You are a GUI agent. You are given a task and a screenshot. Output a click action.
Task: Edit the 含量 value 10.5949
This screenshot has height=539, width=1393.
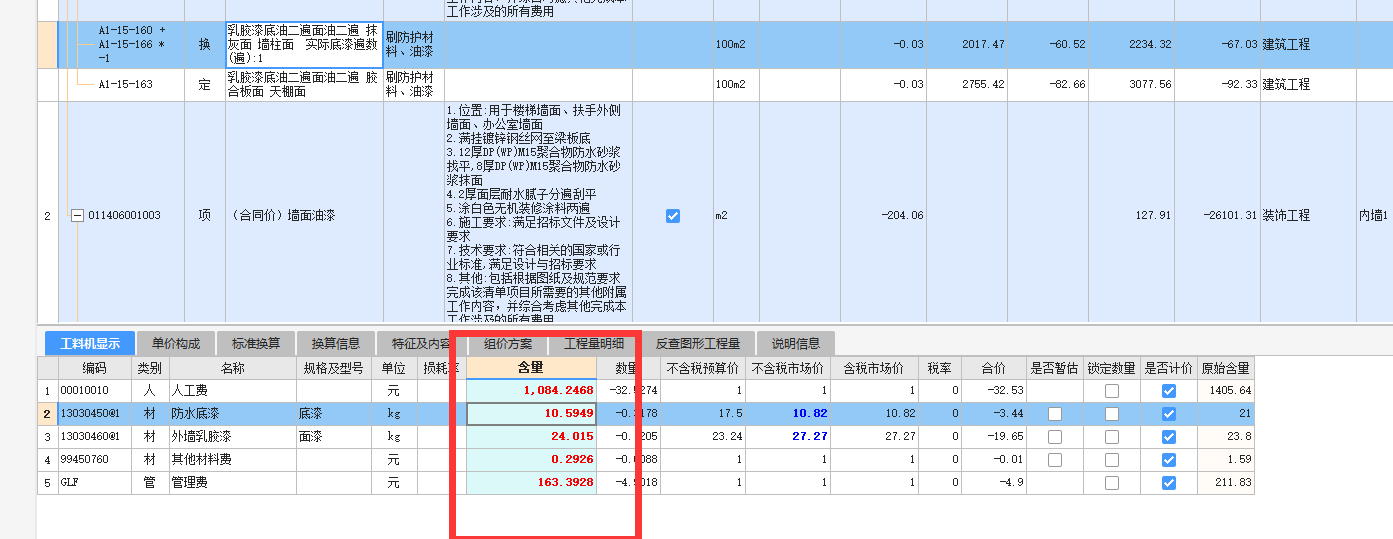pos(531,413)
